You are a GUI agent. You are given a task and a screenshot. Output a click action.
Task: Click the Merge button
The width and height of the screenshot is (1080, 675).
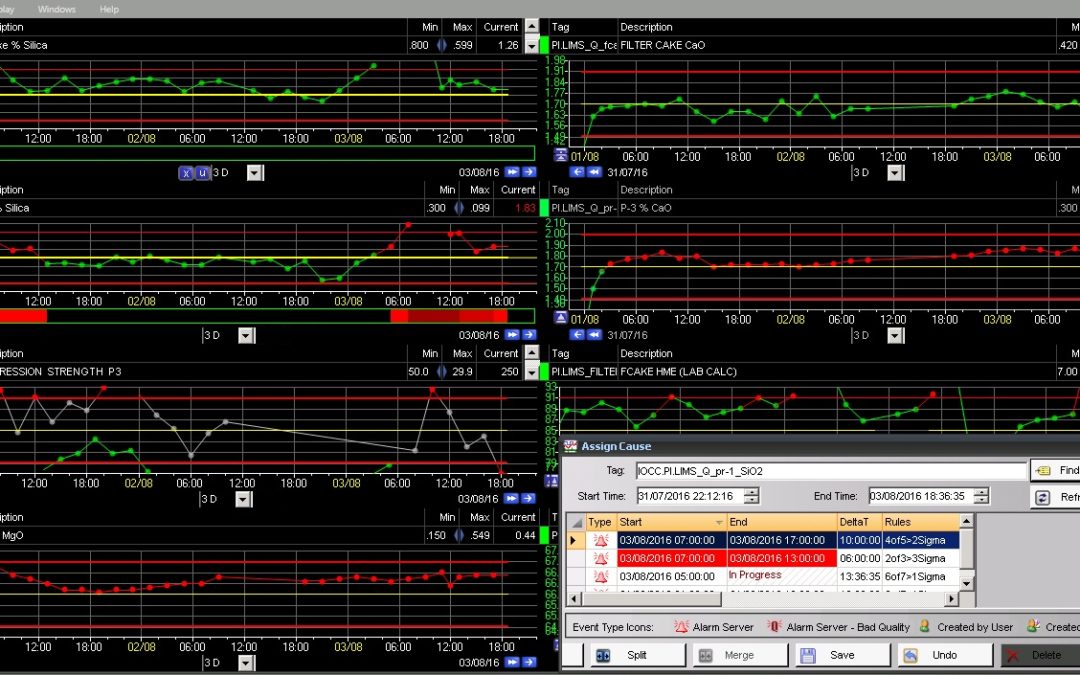(x=738, y=655)
